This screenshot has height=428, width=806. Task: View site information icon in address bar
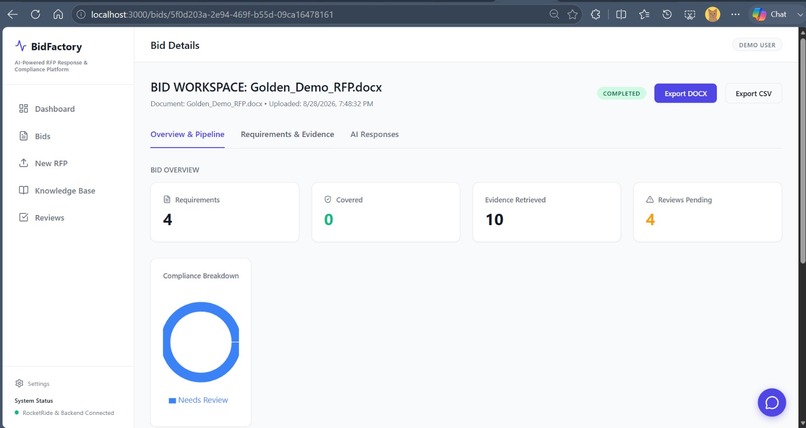81,14
